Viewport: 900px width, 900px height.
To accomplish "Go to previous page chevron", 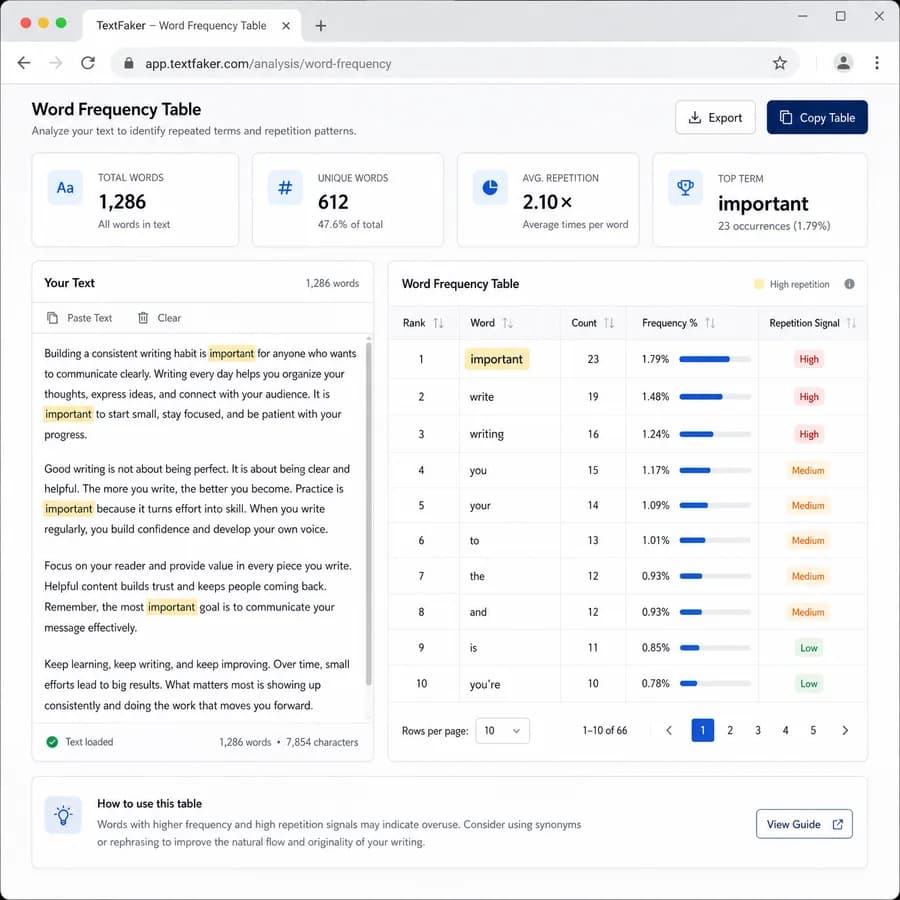I will point(669,730).
